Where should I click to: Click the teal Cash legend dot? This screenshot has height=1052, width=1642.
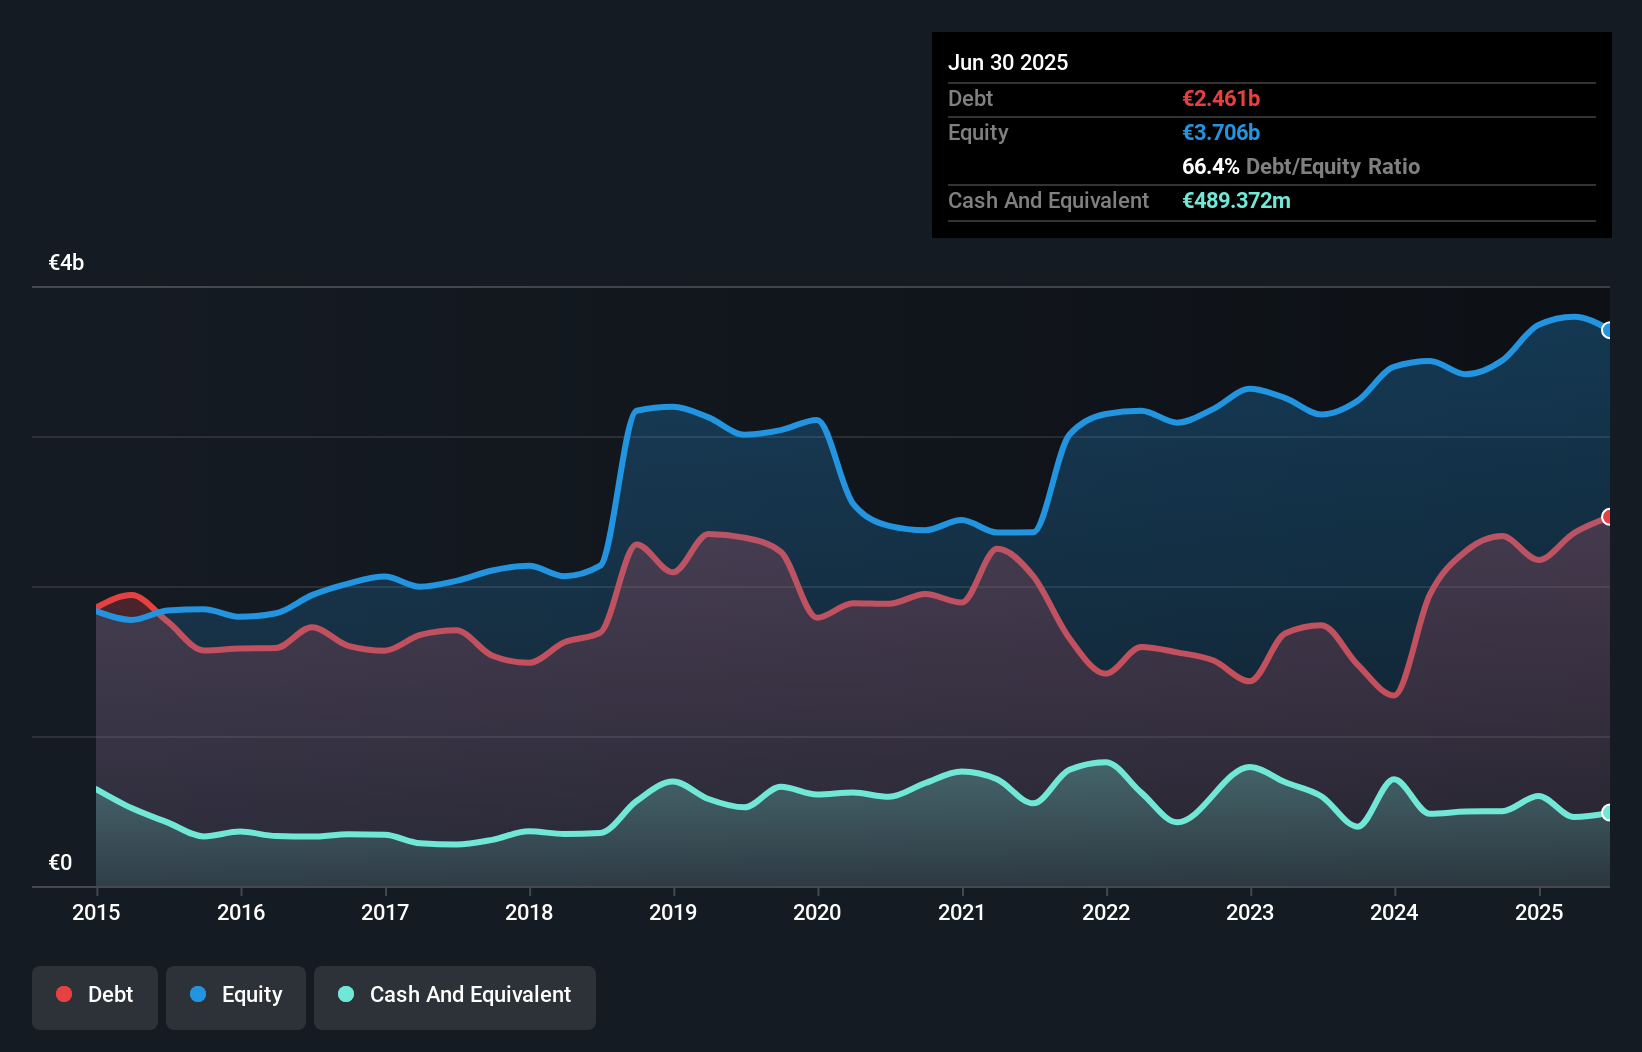pos(346,994)
